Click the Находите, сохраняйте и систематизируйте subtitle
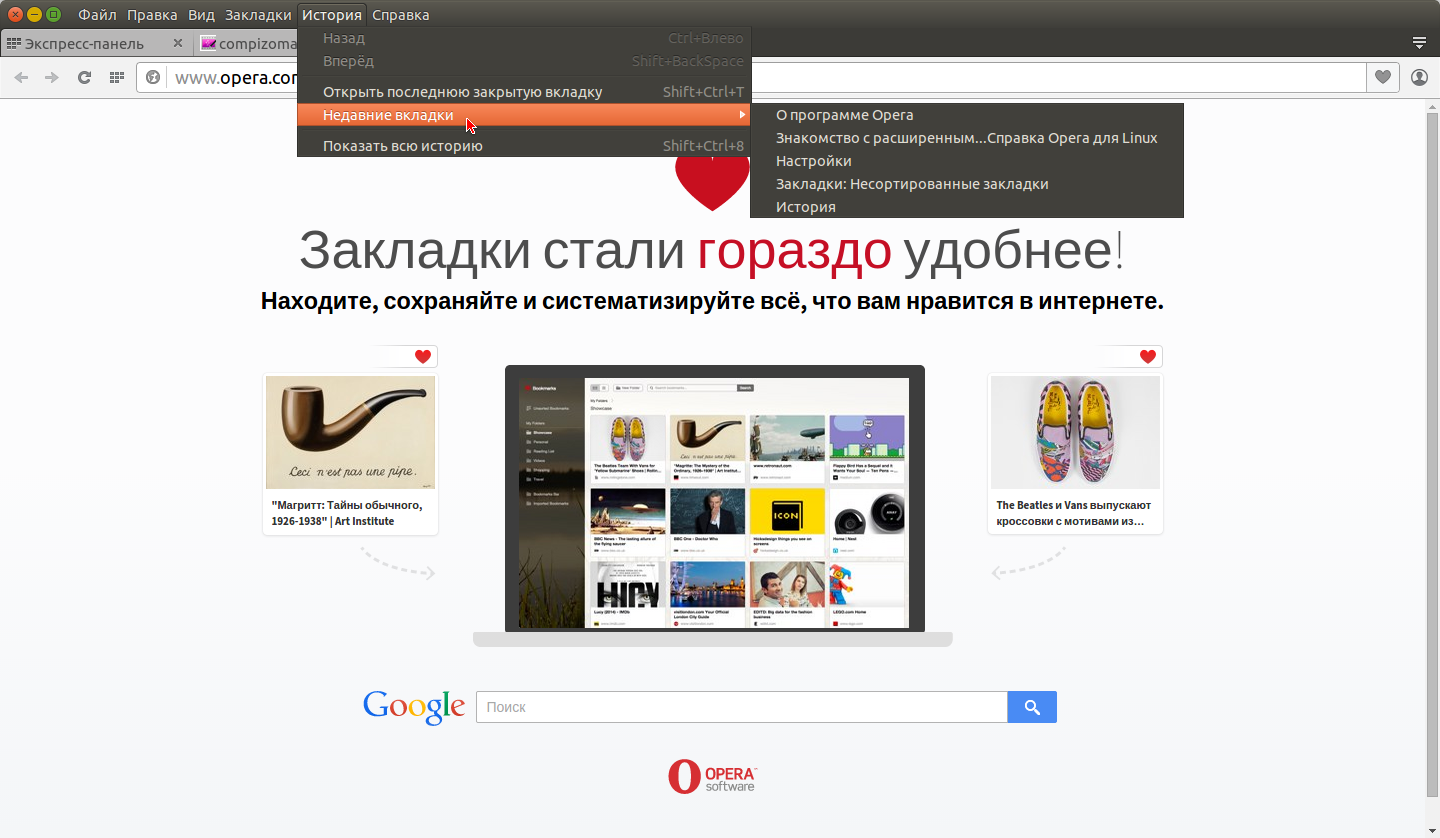The image size is (1440, 838). 712,301
